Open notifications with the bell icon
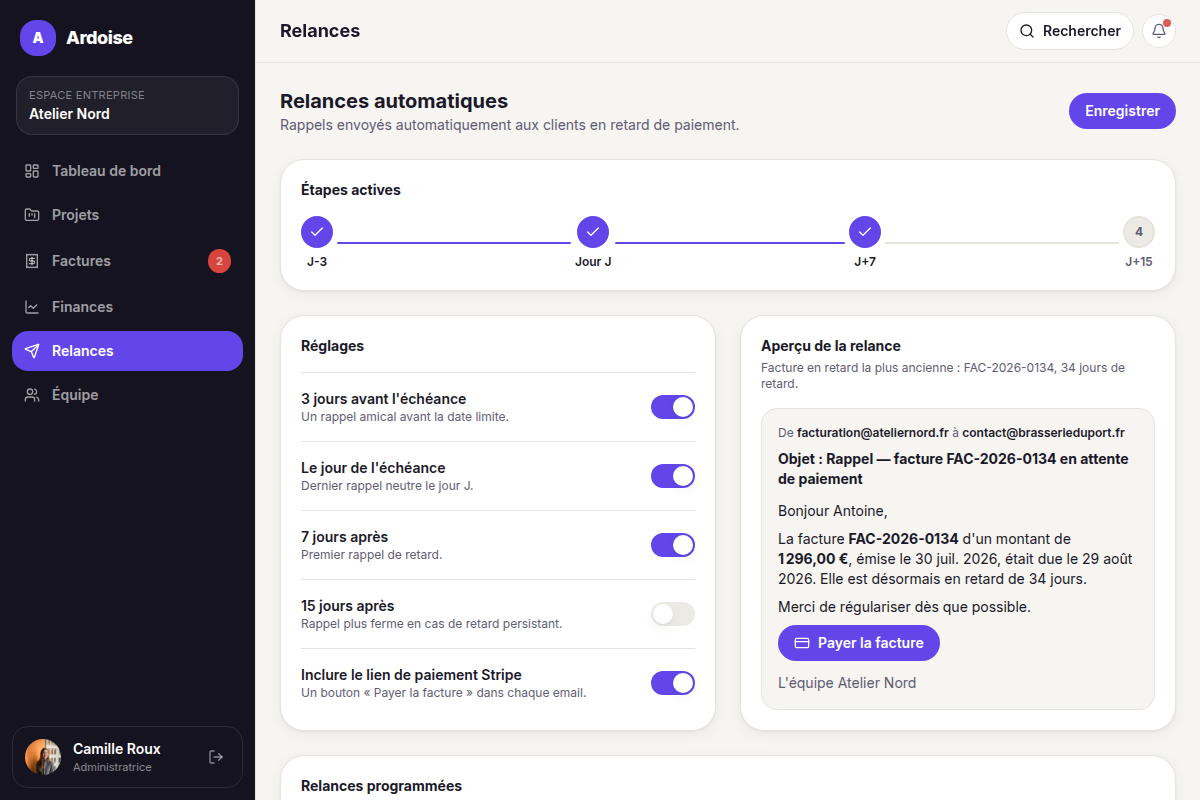This screenshot has height=800, width=1200. tap(1159, 31)
